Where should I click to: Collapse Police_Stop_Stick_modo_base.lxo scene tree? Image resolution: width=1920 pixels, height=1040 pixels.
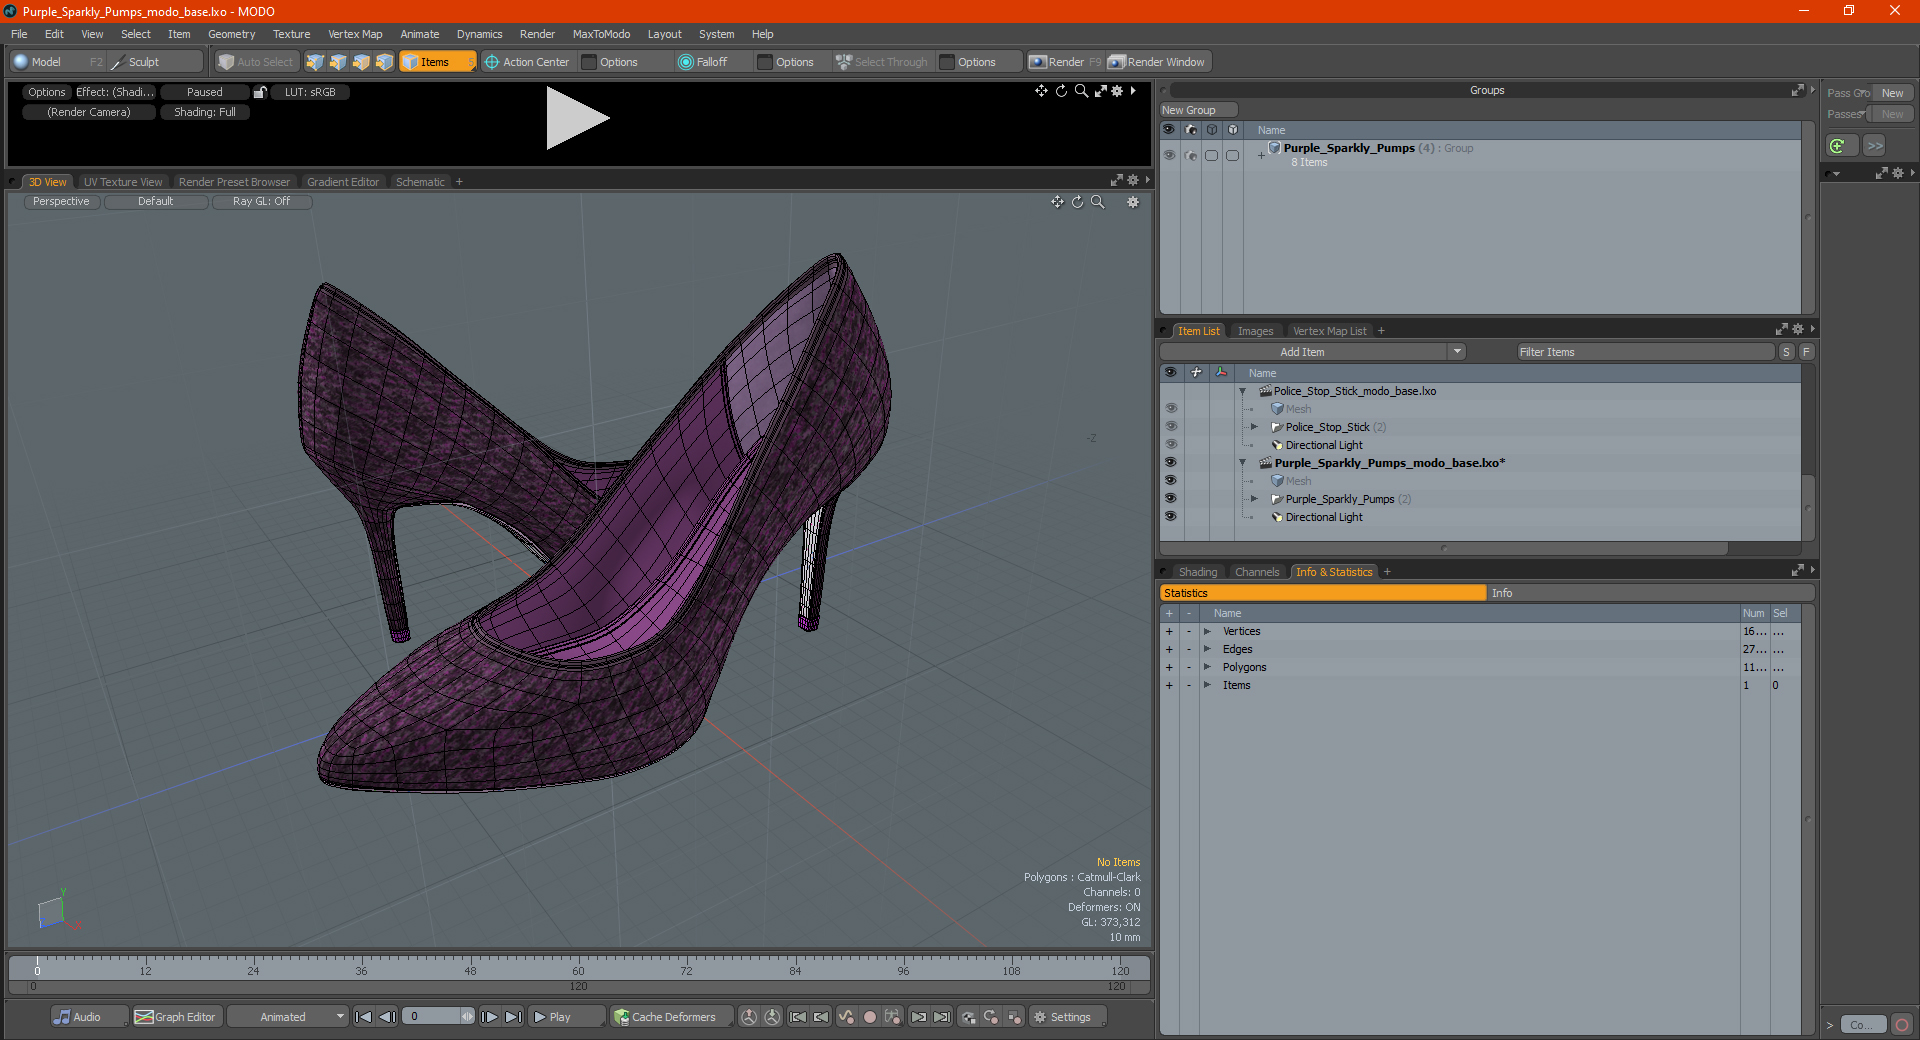coord(1243,391)
